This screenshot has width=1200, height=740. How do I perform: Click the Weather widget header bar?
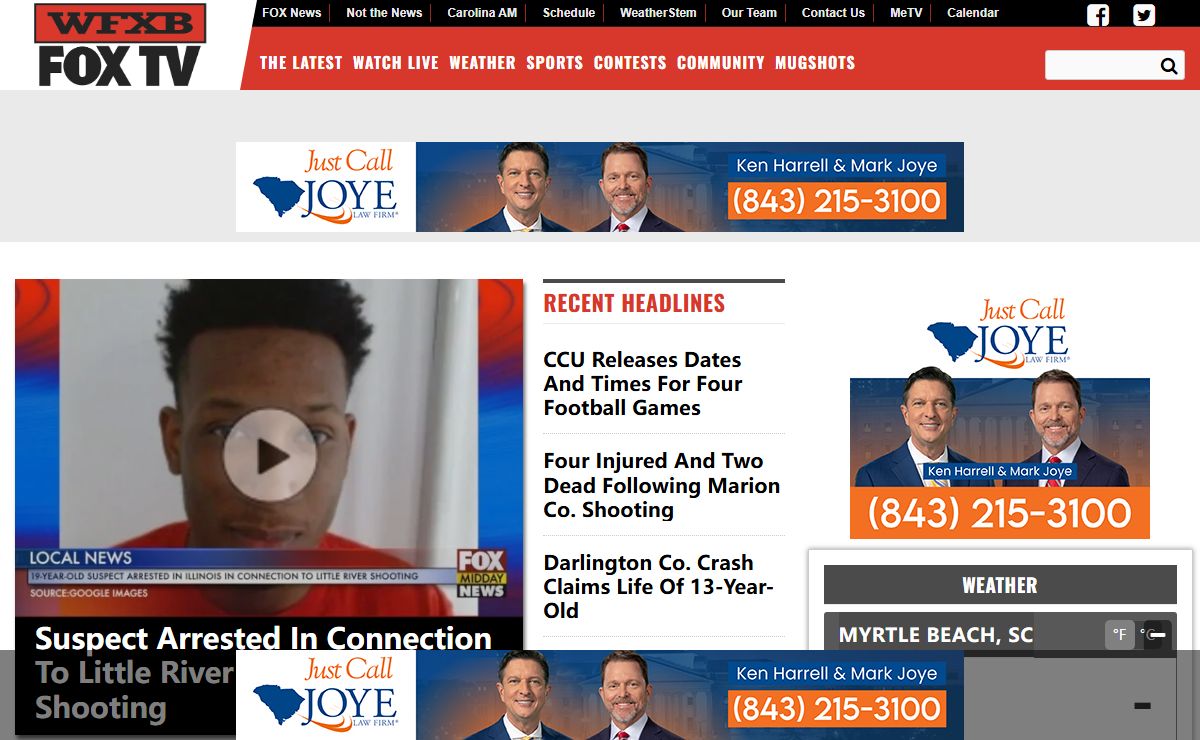click(x=1000, y=585)
